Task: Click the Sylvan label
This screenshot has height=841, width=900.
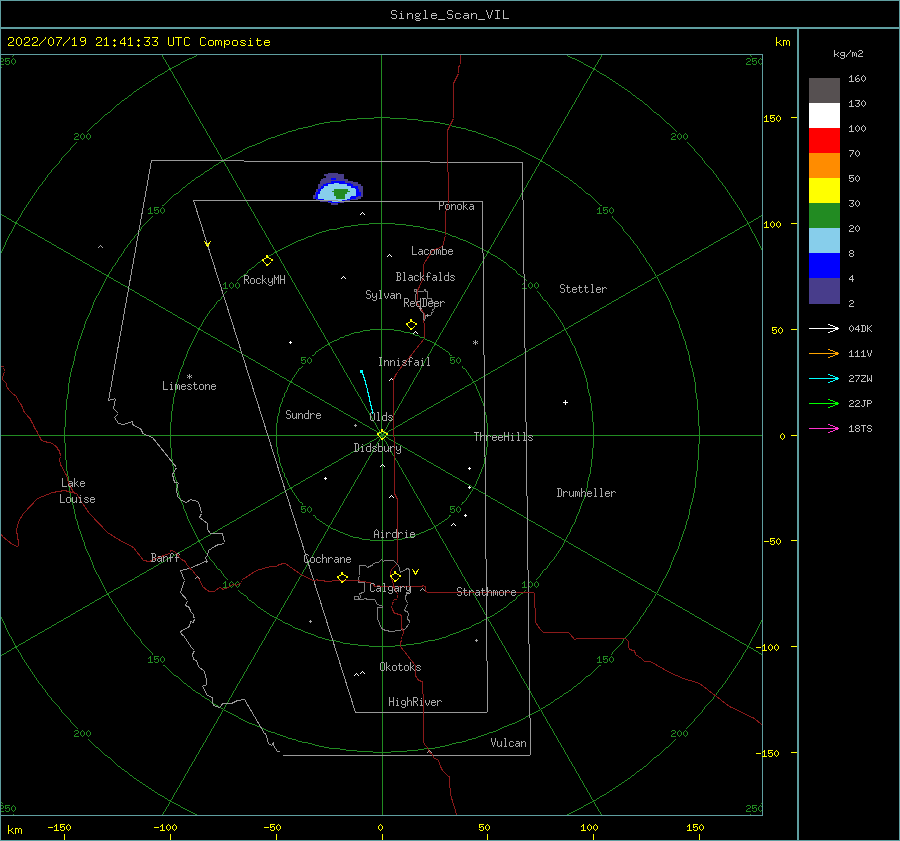Action: point(383,295)
